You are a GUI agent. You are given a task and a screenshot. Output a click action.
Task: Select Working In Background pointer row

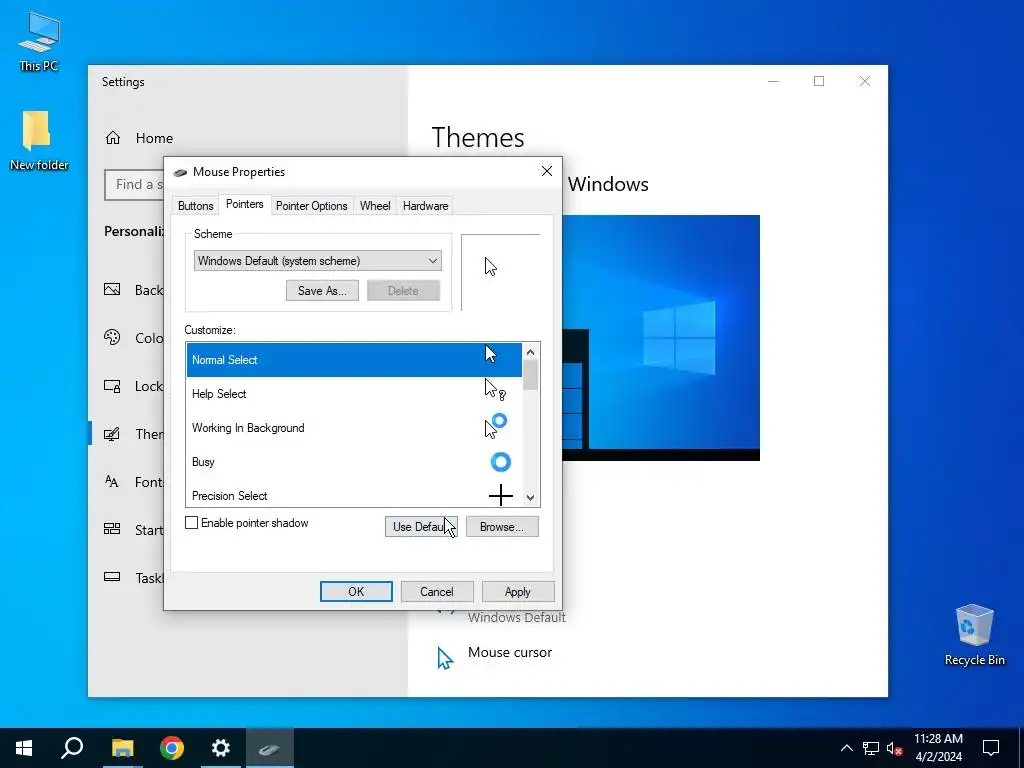(x=354, y=428)
